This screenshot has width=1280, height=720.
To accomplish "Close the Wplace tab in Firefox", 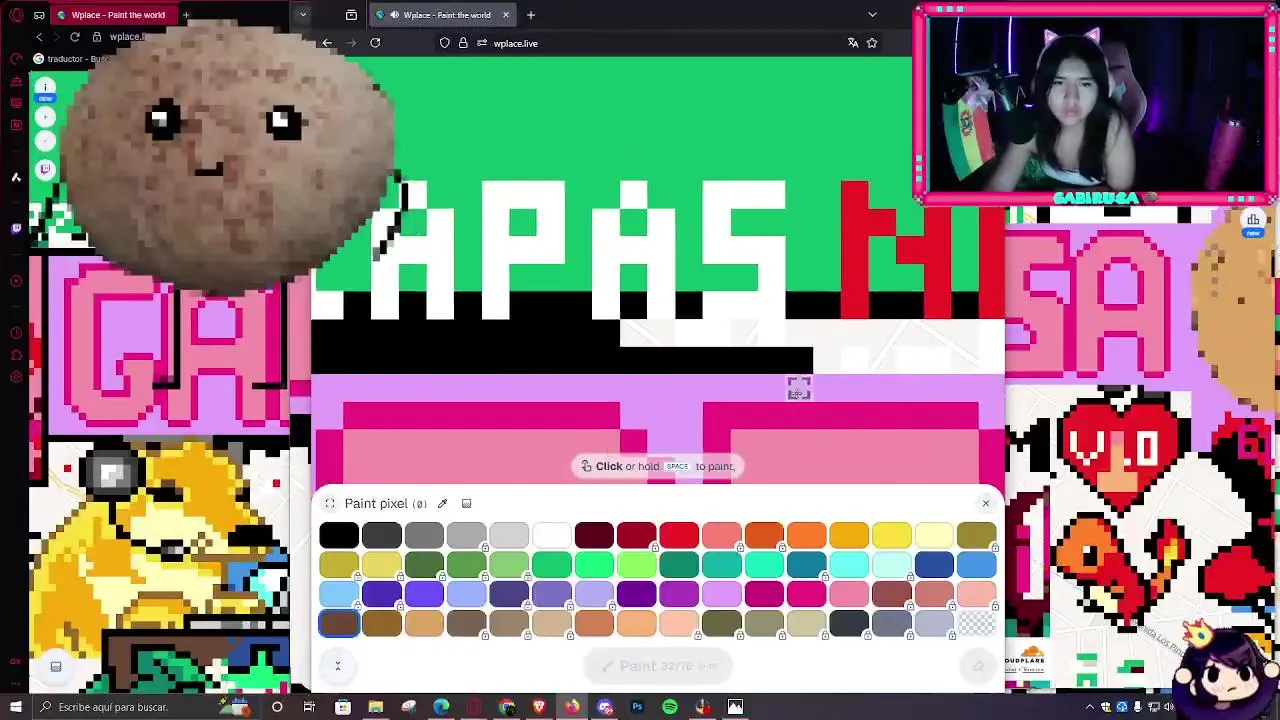I will [x=505, y=15].
